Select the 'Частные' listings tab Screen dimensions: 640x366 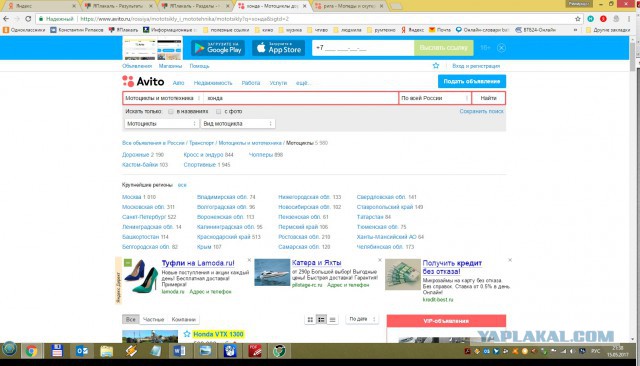point(153,319)
